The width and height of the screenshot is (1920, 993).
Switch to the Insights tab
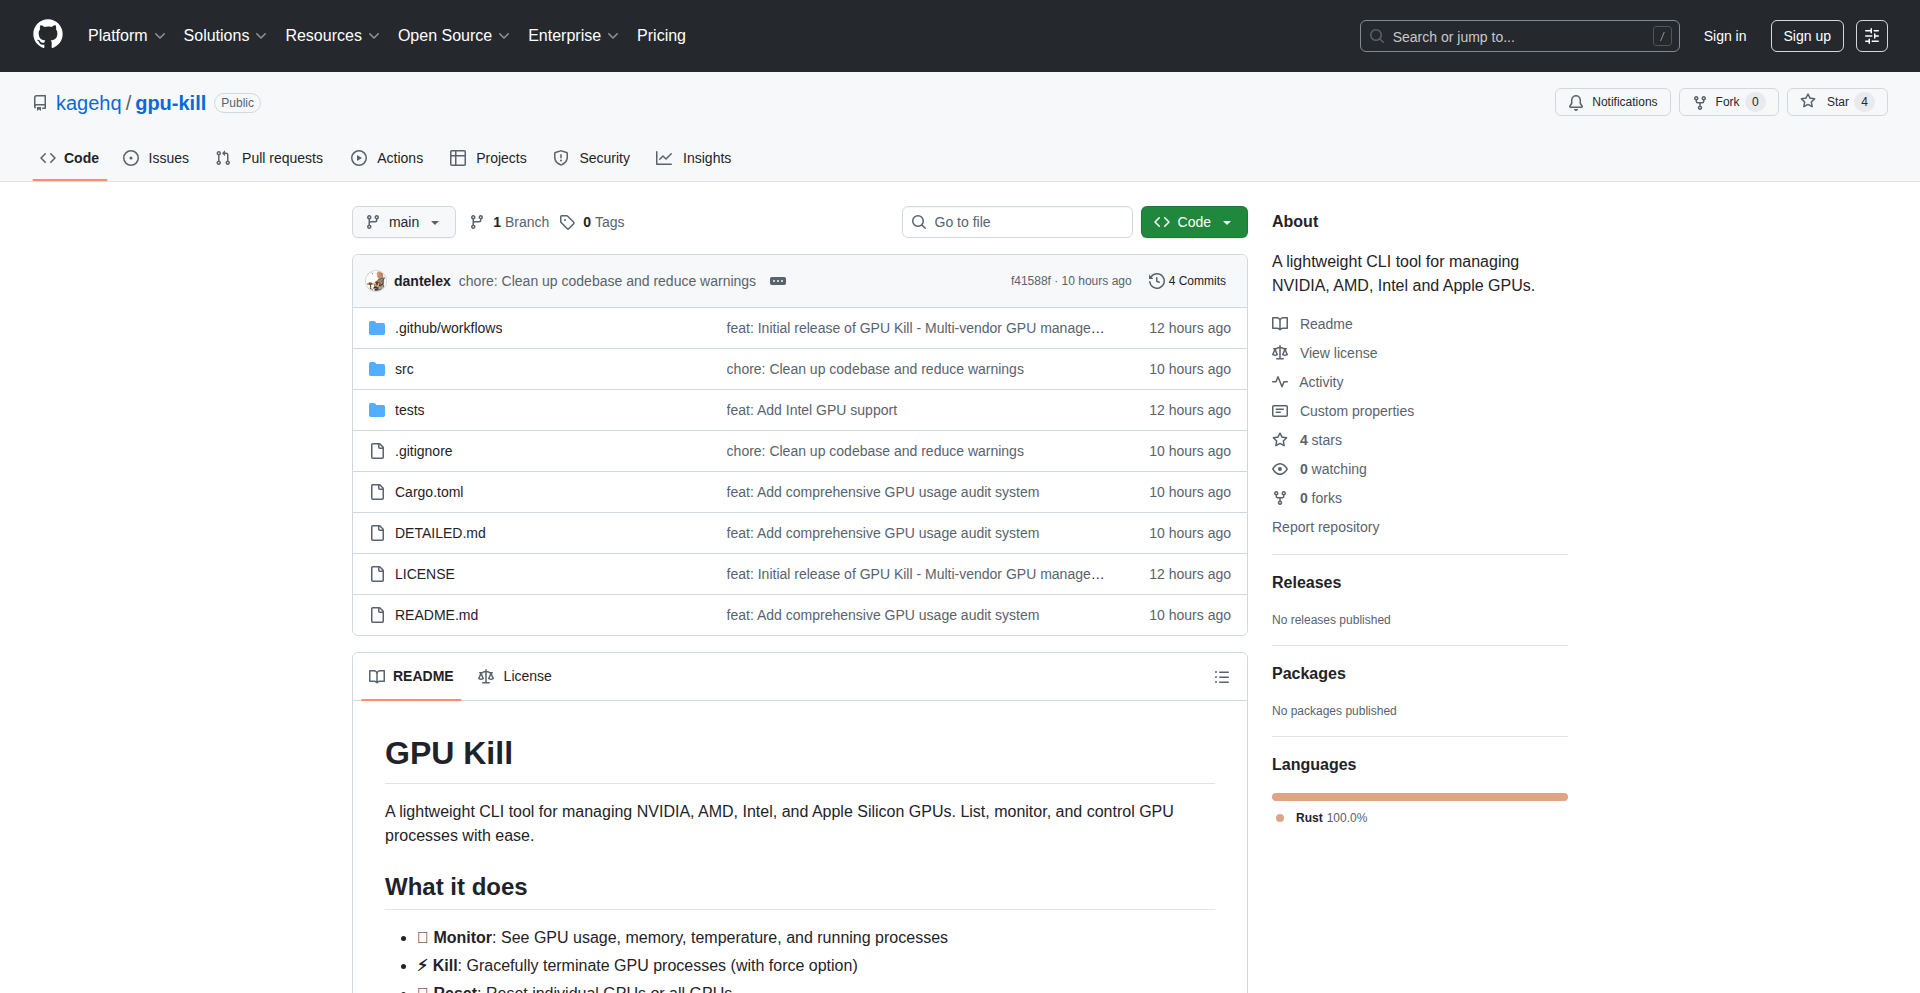tap(694, 158)
